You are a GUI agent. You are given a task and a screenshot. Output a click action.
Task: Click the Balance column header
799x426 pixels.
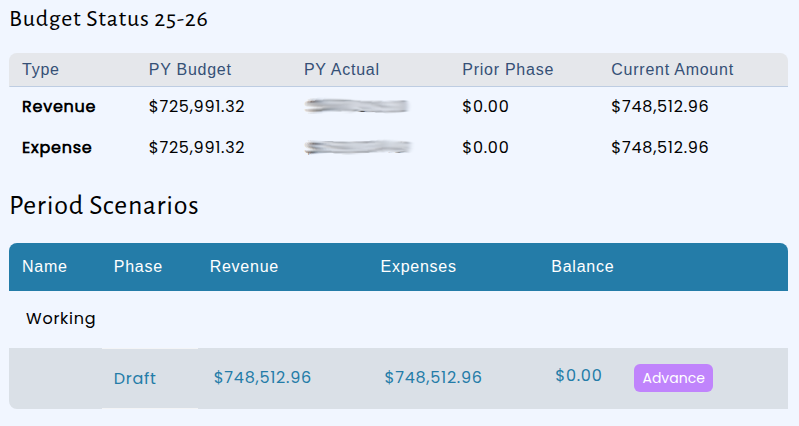click(582, 267)
